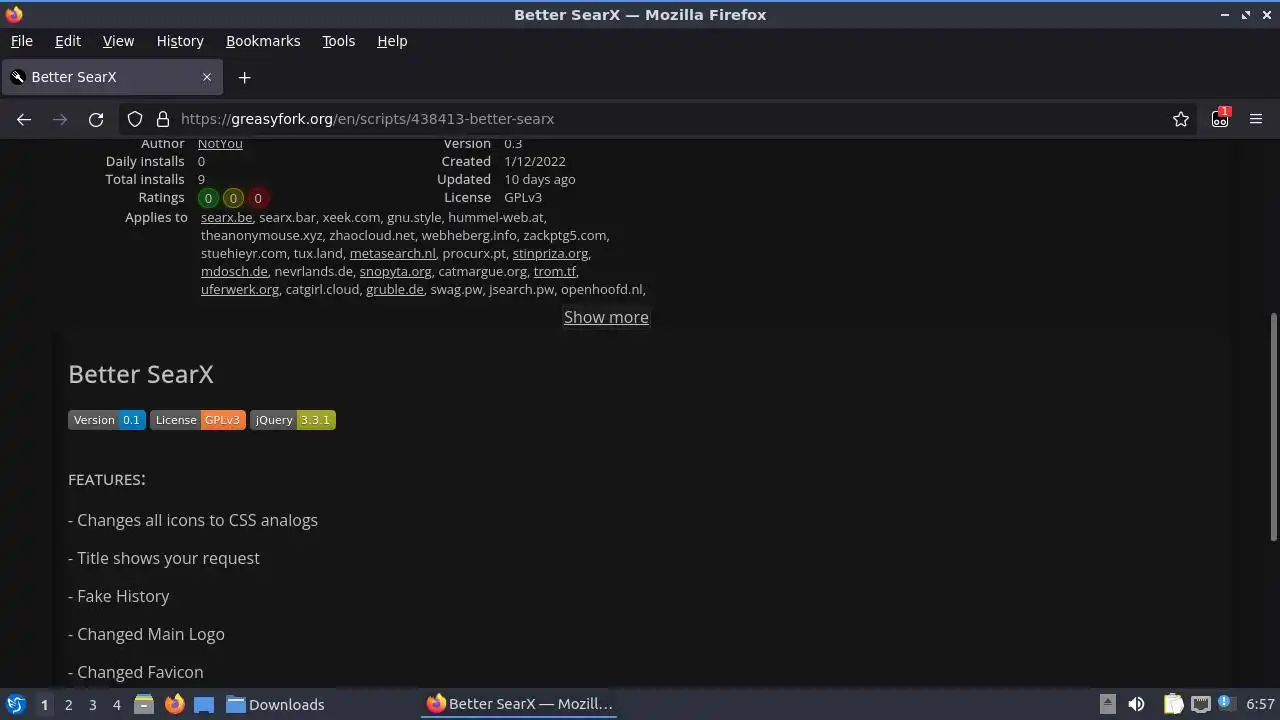Bookmark this page with the star
Viewport: 1280px width, 720px height.
[1181, 119]
